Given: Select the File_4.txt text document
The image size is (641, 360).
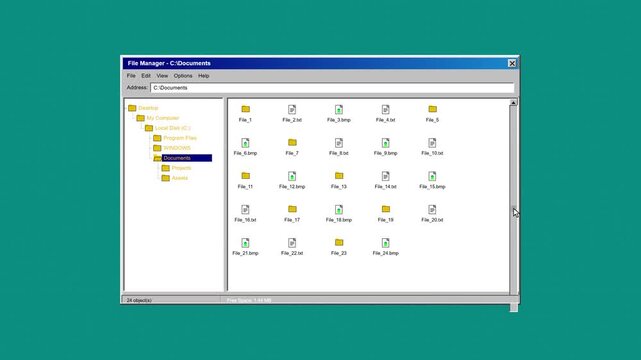Looking at the screenshot, I should 385,110.
